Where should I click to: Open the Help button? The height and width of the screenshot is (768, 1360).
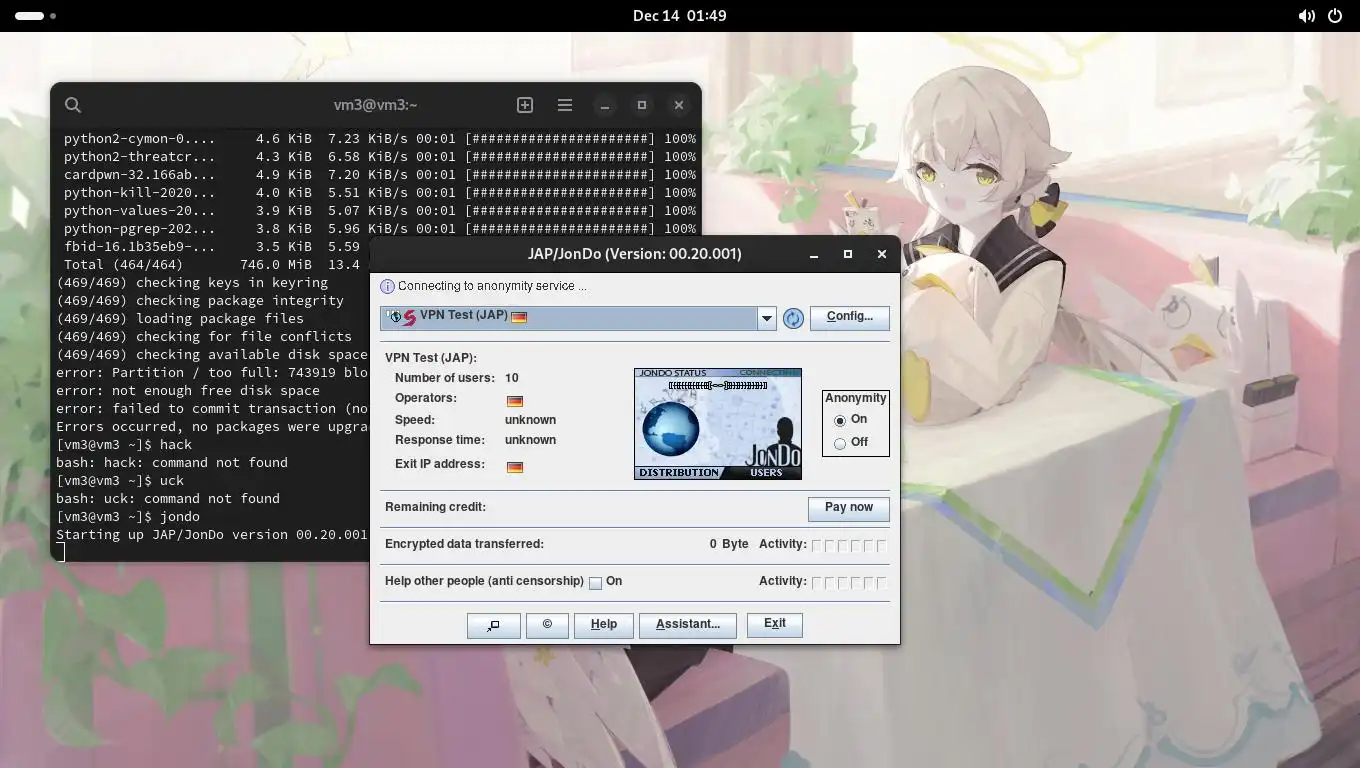click(604, 625)
